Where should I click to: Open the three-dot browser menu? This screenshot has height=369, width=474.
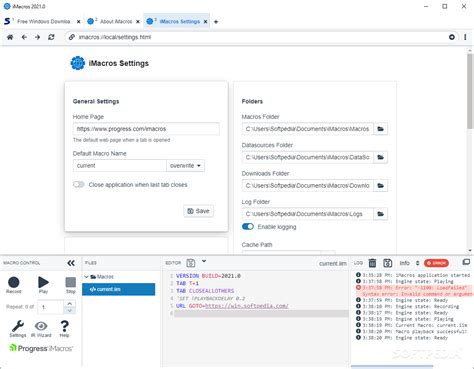(465, 37)
